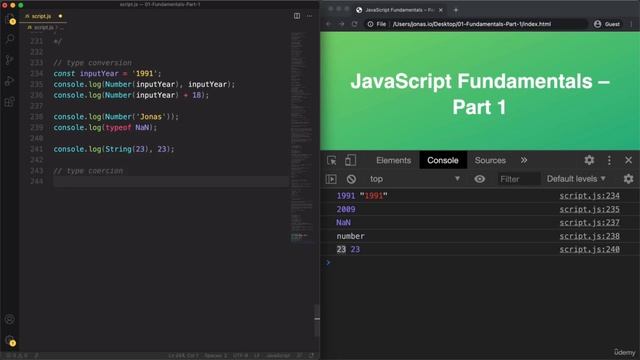Select the 'NaN' console output value

tap(343, 223)
